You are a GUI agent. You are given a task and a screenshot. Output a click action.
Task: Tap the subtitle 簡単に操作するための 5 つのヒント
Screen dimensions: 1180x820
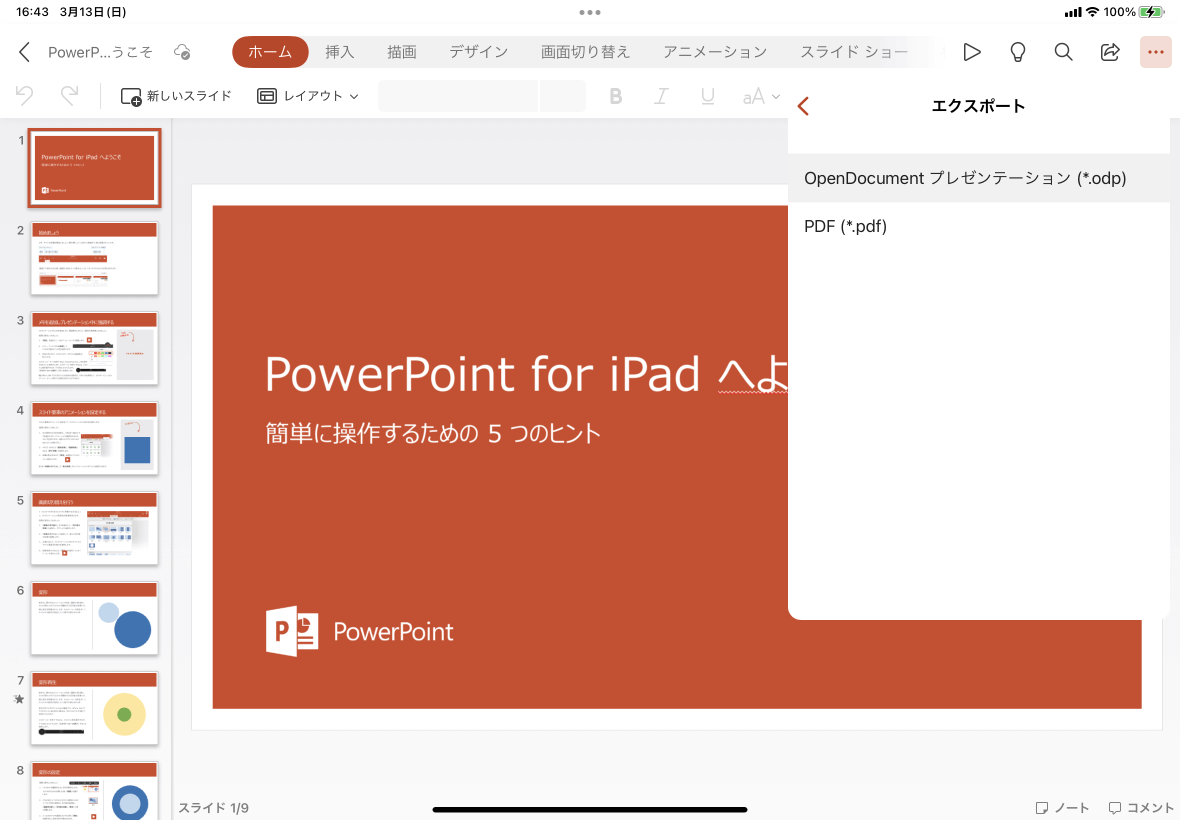[433, 433]
